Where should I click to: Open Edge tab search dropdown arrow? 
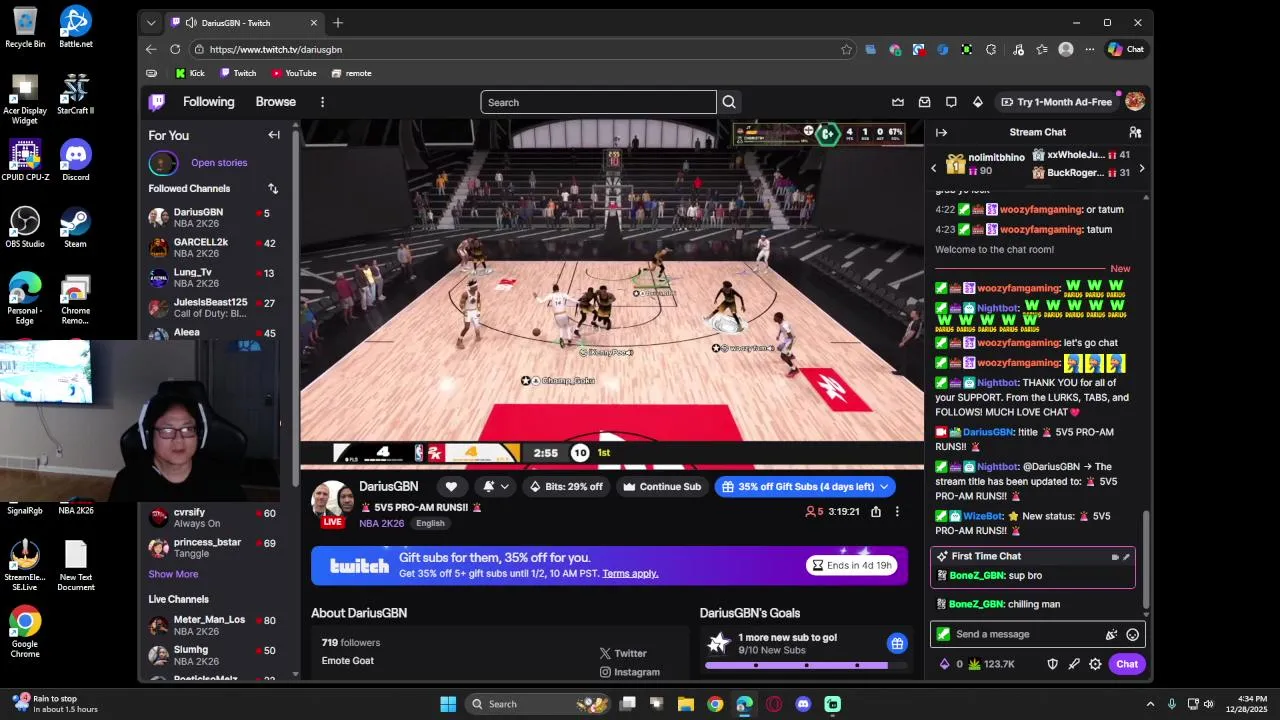click(151, 23)
